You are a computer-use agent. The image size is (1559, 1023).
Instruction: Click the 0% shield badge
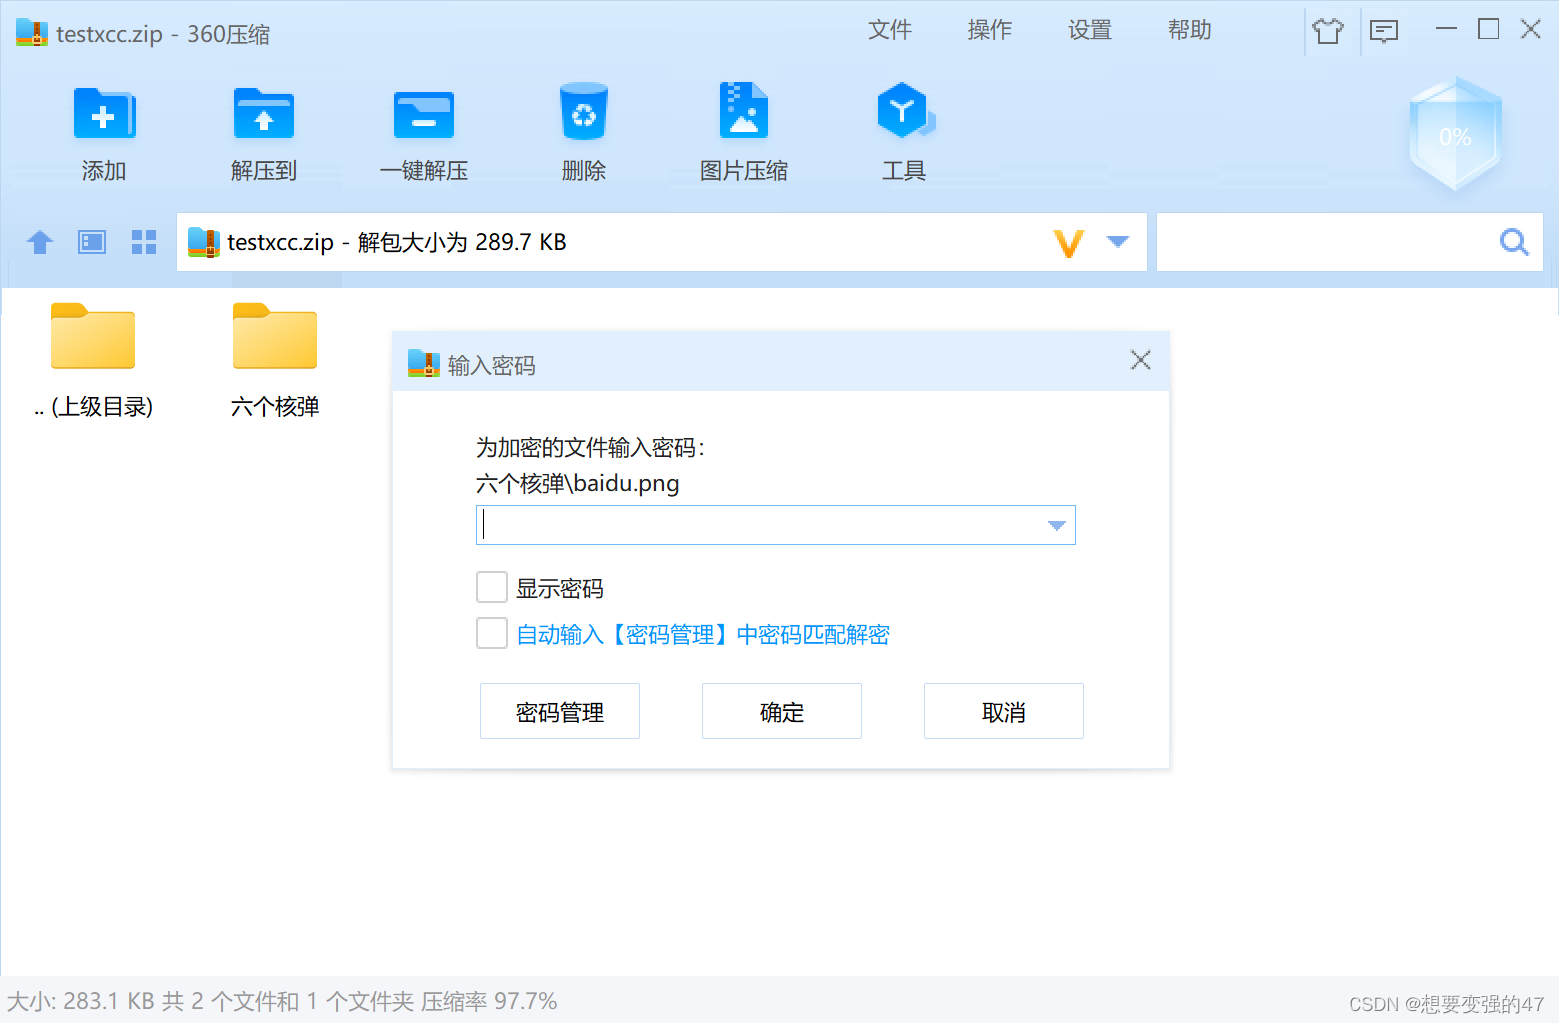pos(1456,135)
